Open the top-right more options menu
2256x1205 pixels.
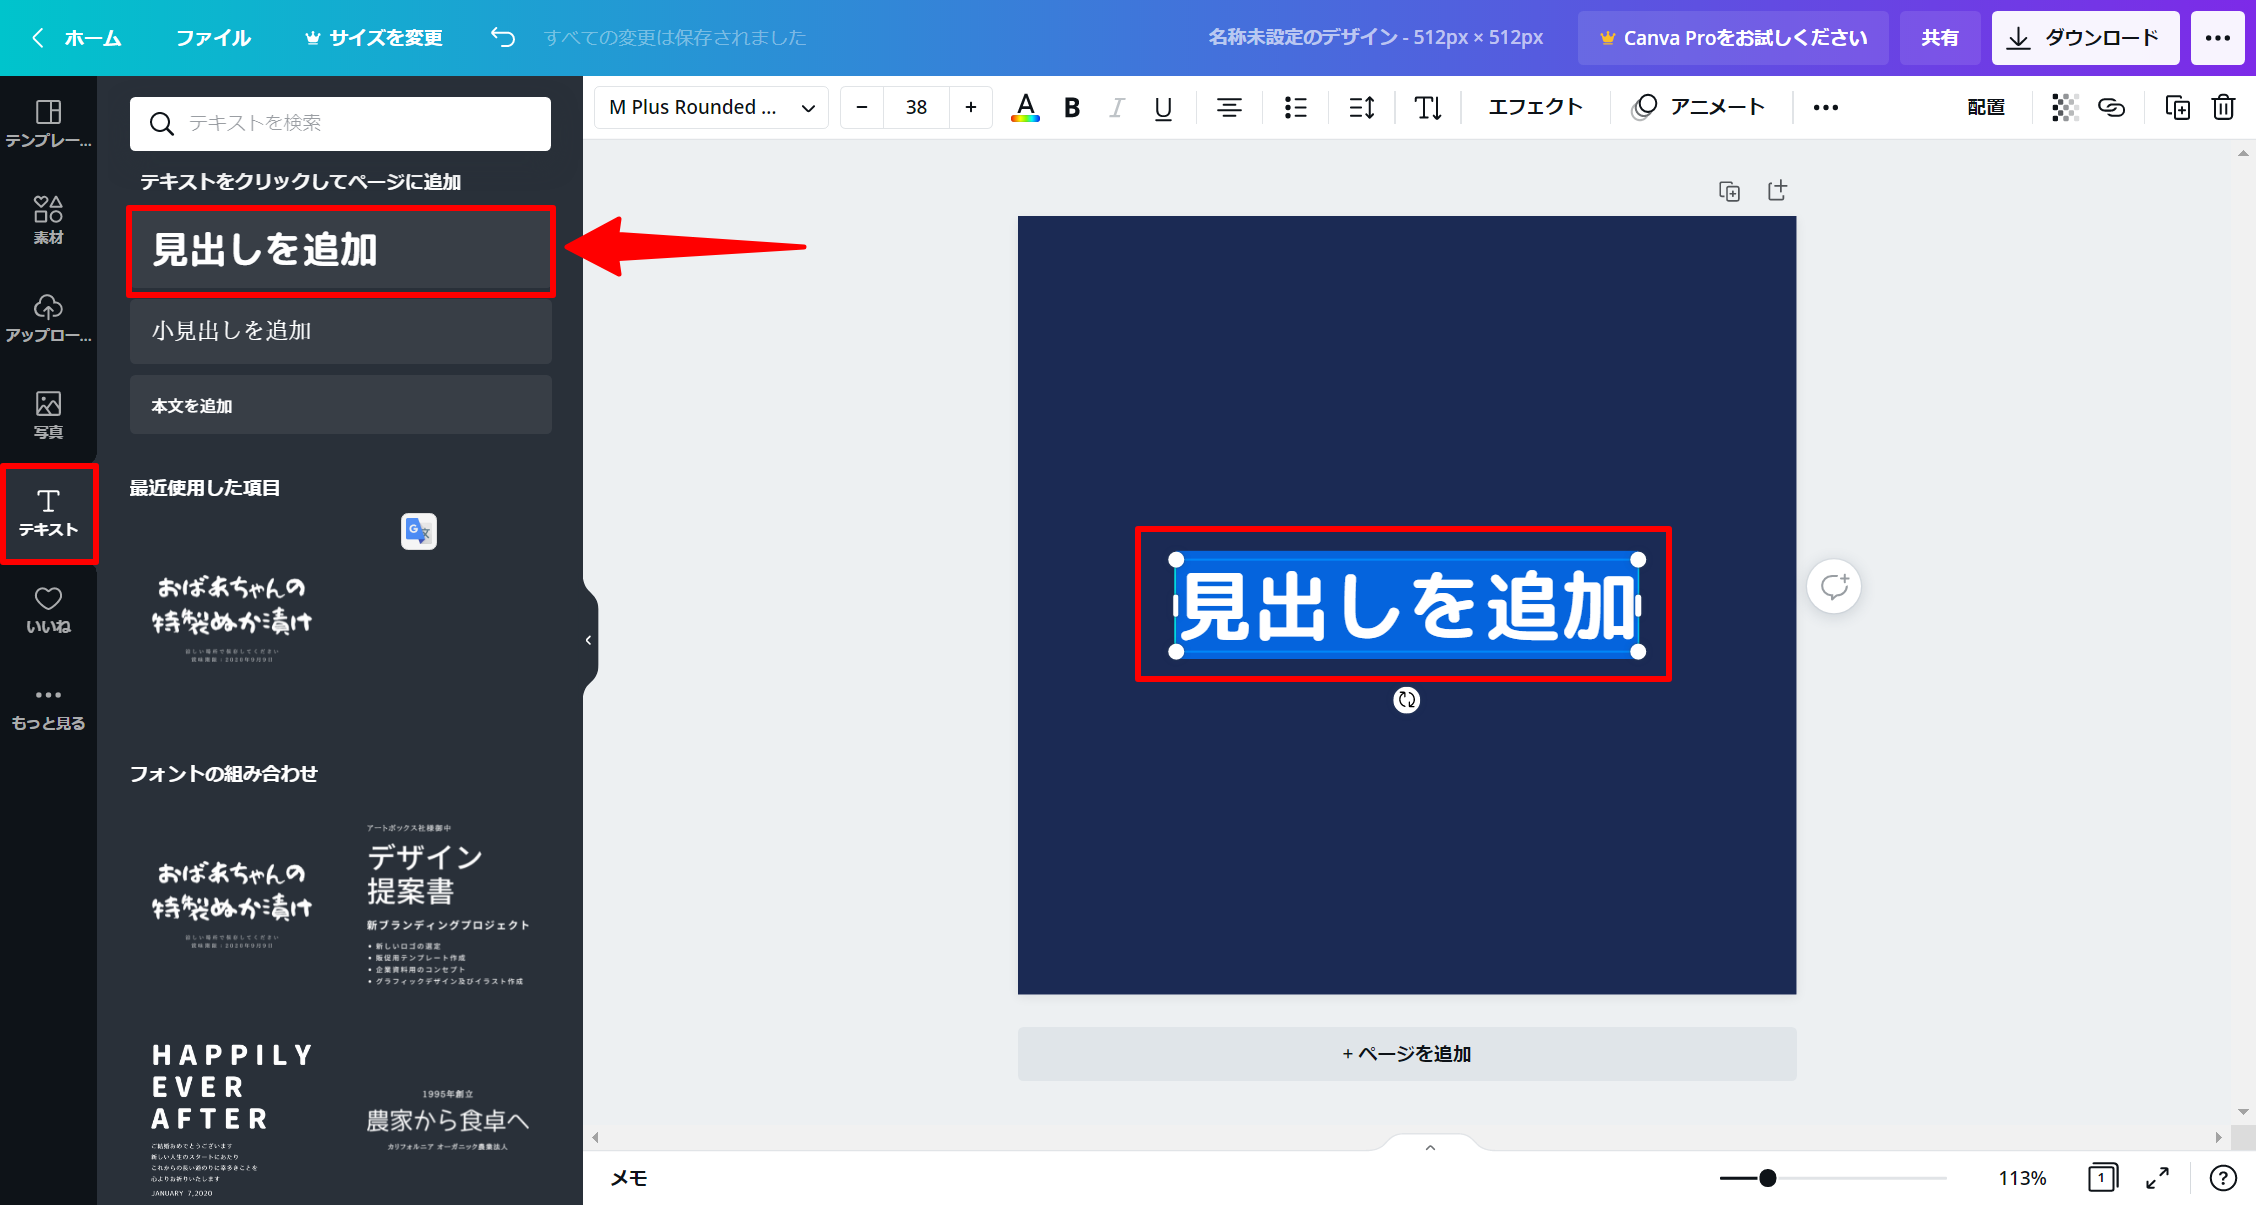pyautogui.click(x=2217, y=38)
